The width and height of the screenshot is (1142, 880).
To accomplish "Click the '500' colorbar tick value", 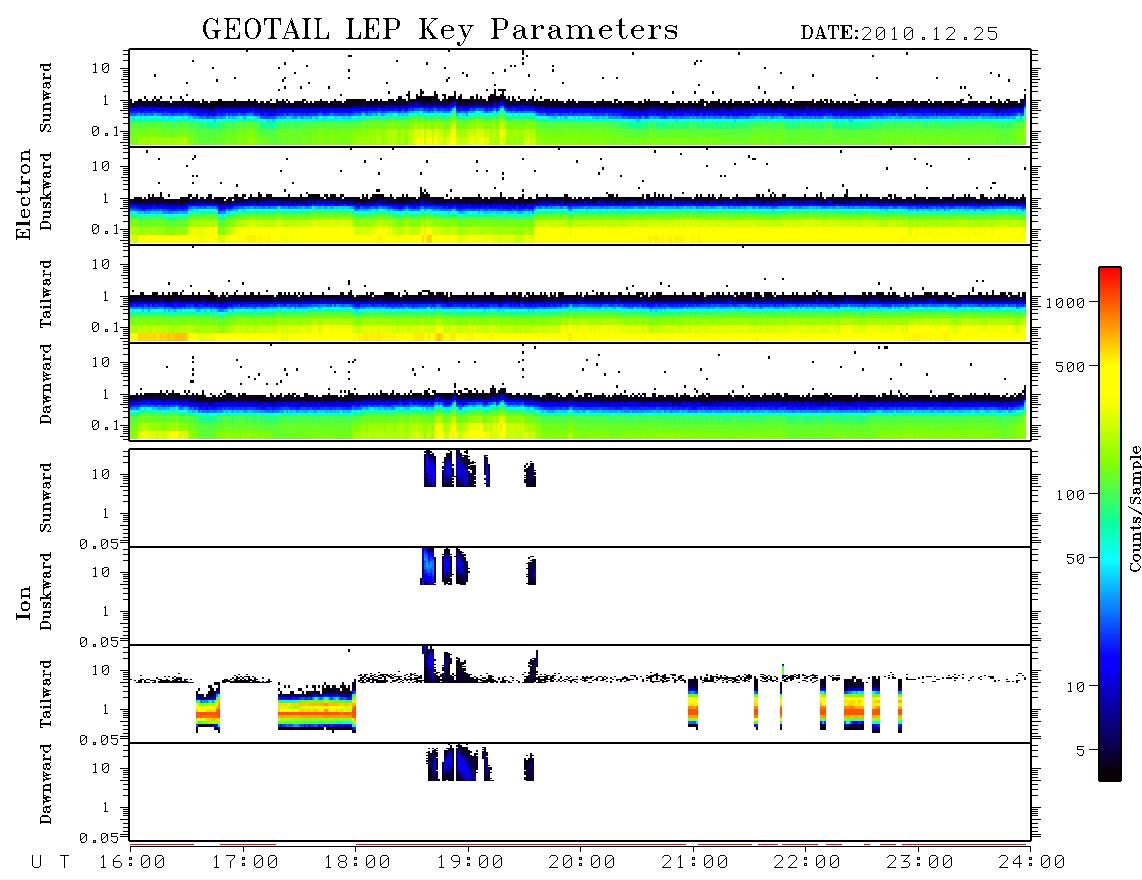I will click(1069, 366).
